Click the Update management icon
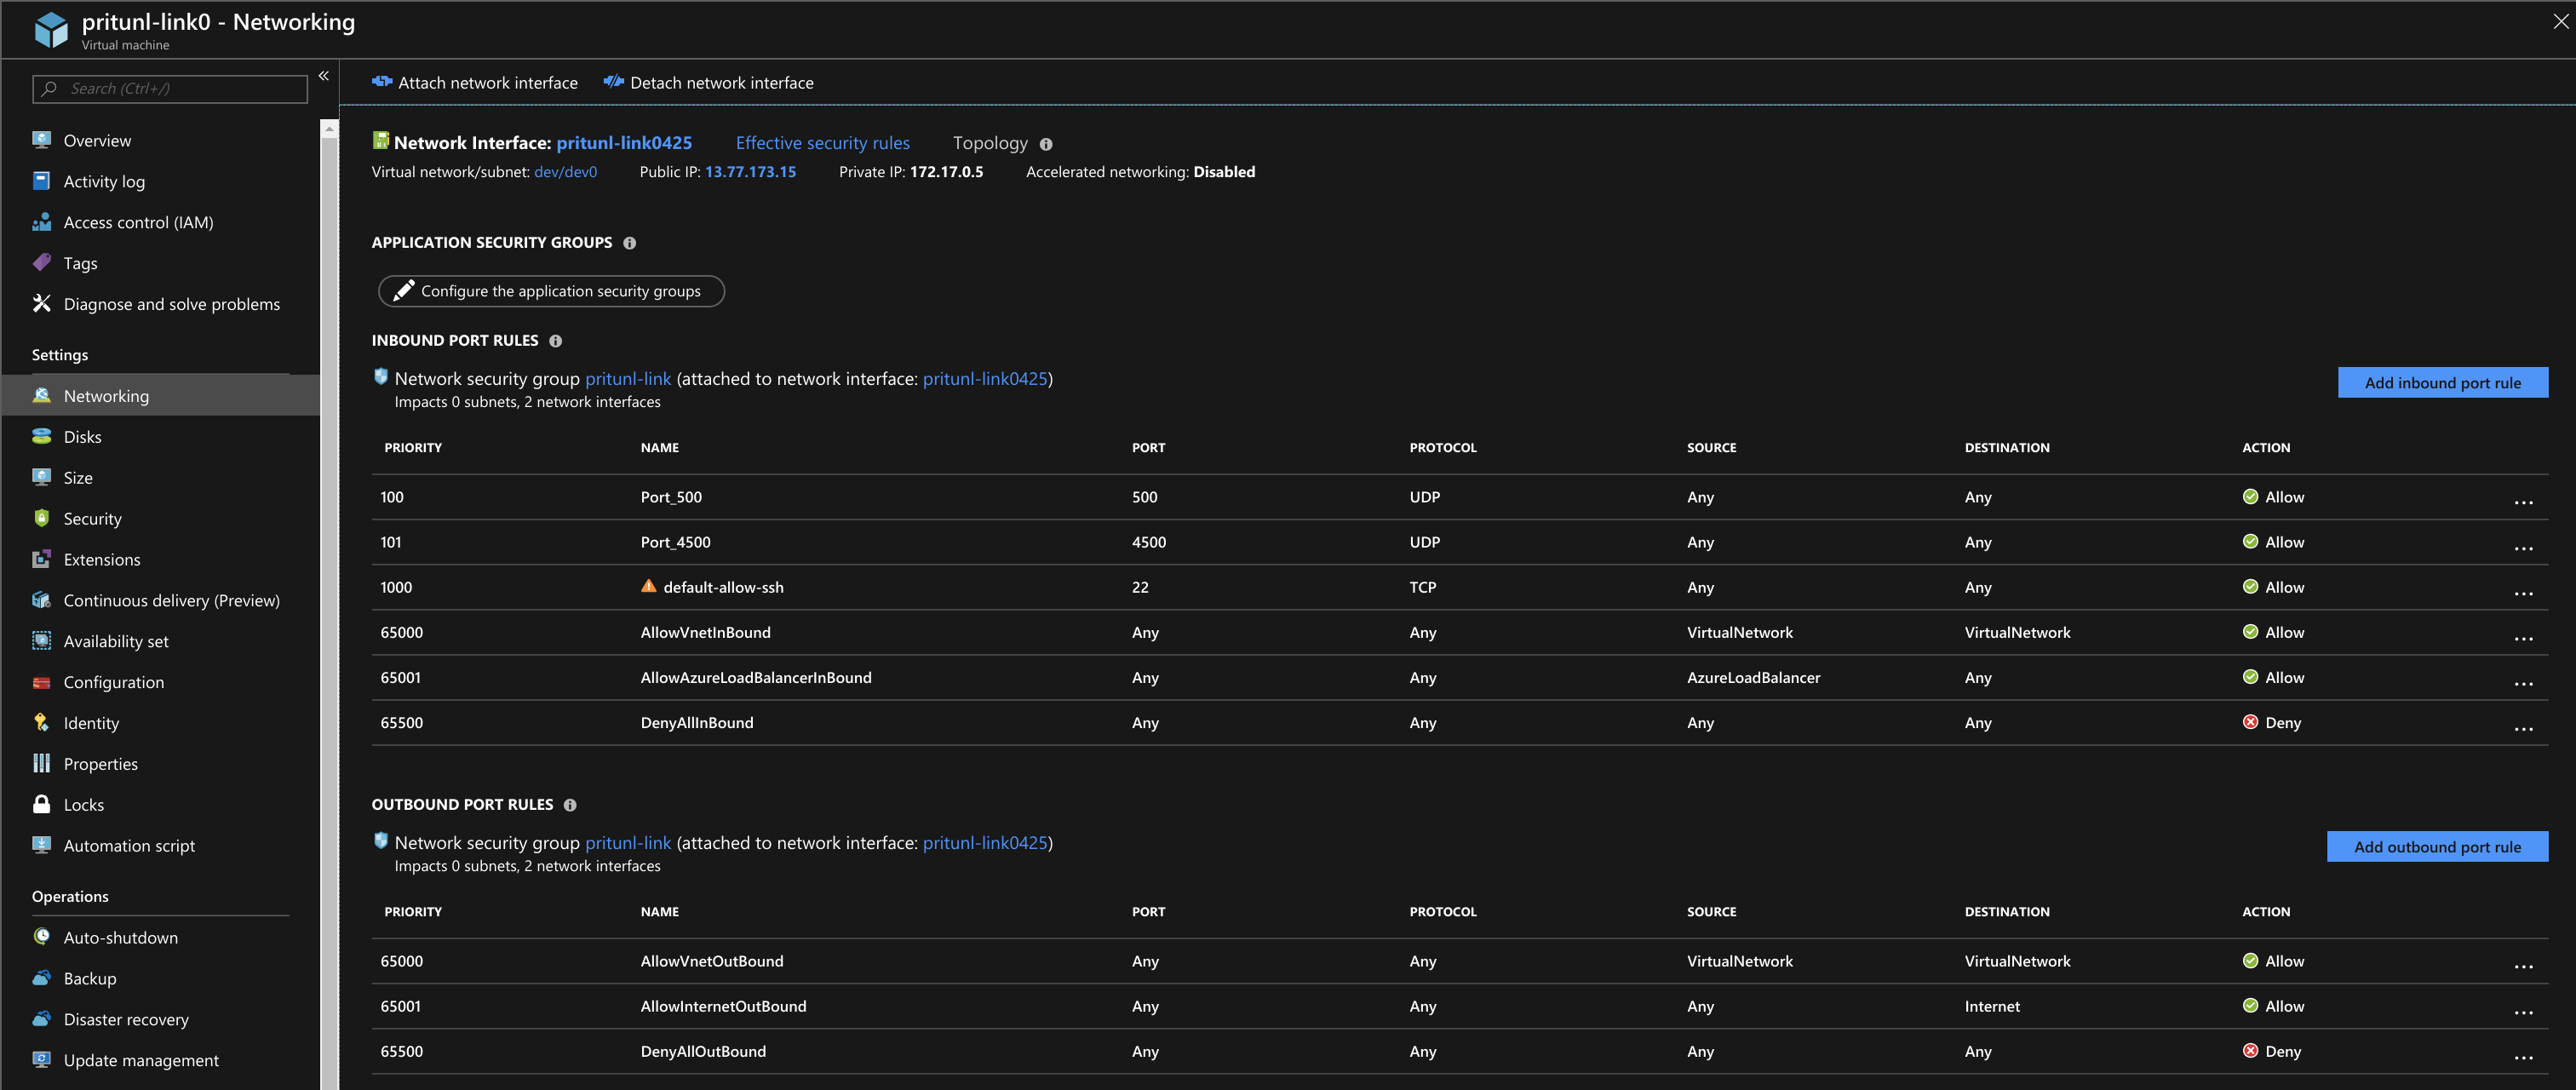This screenshot has width=2576, height=1090. pyautogui.click(x=41, y=1060)
